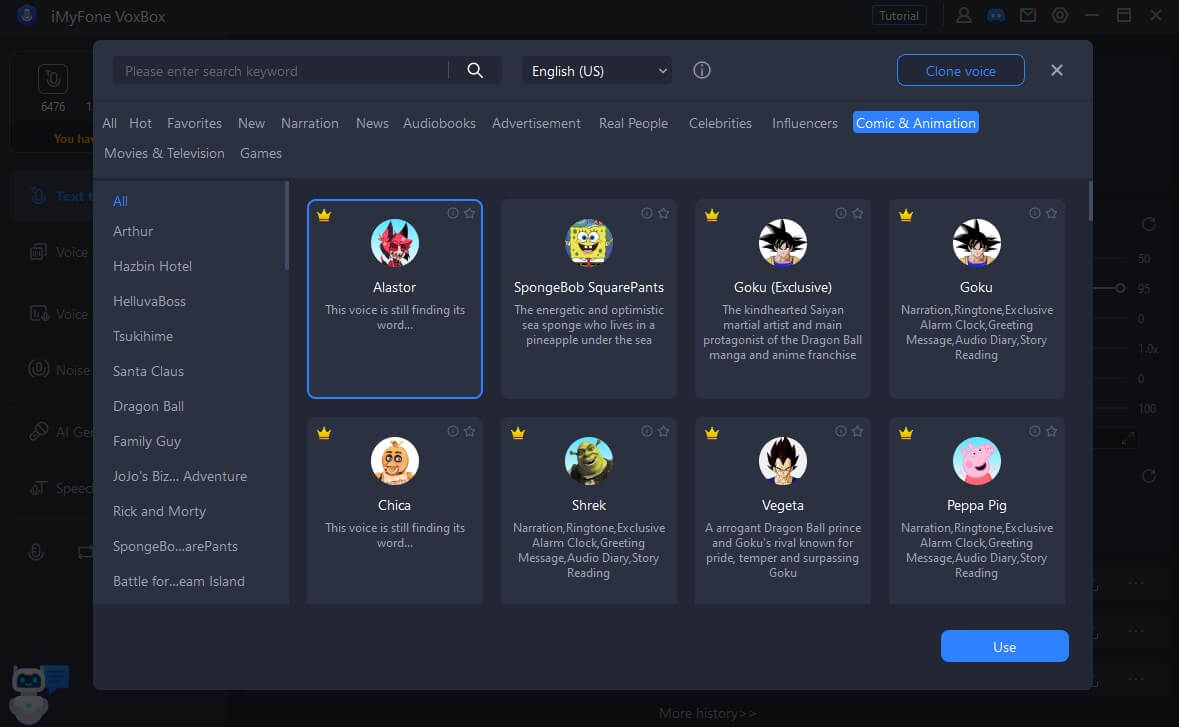Select Arthur in the subcategory list
The width and height of the screenshot is (1179, 727).
(x=133, y=232)
